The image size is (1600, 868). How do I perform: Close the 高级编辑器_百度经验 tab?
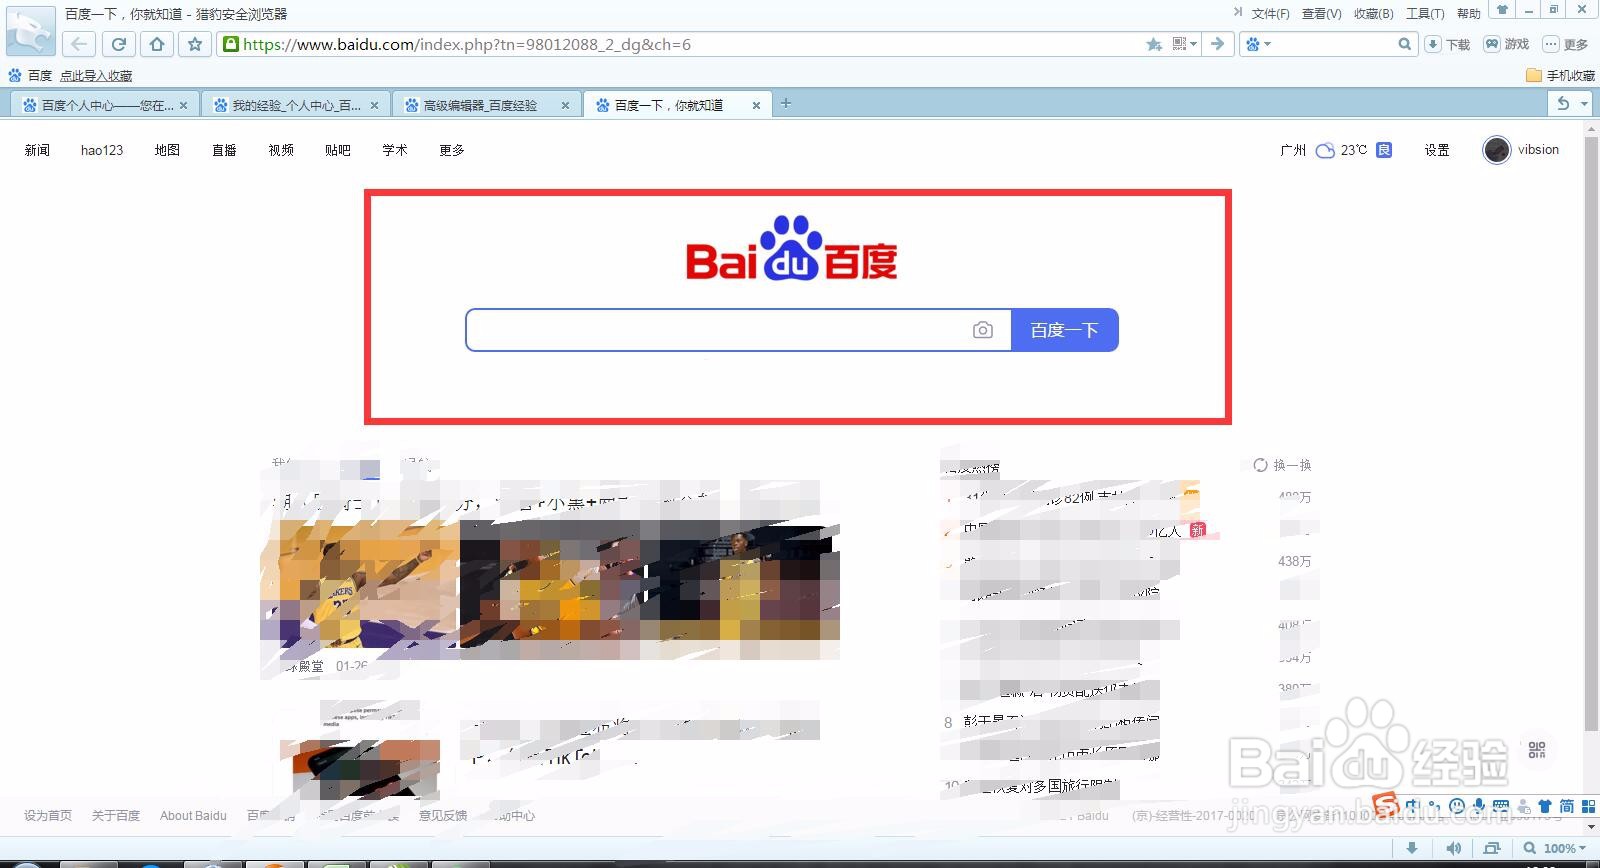[565, 105]
